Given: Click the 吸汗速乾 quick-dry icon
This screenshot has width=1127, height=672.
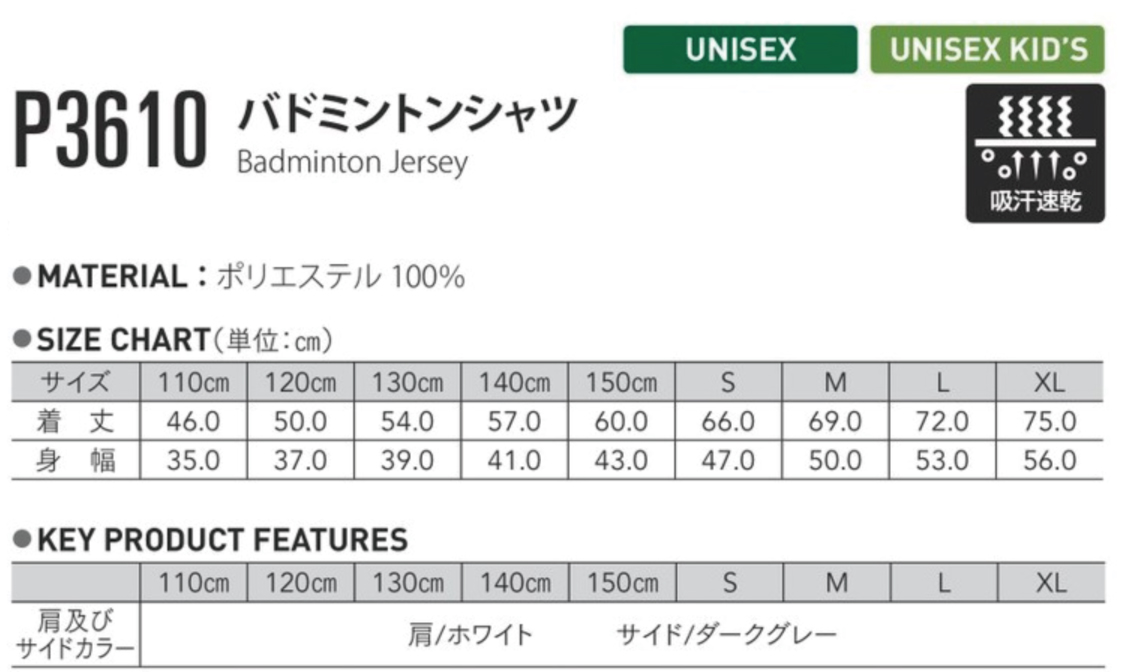Looking at the screenshot, I should 1035,153.
